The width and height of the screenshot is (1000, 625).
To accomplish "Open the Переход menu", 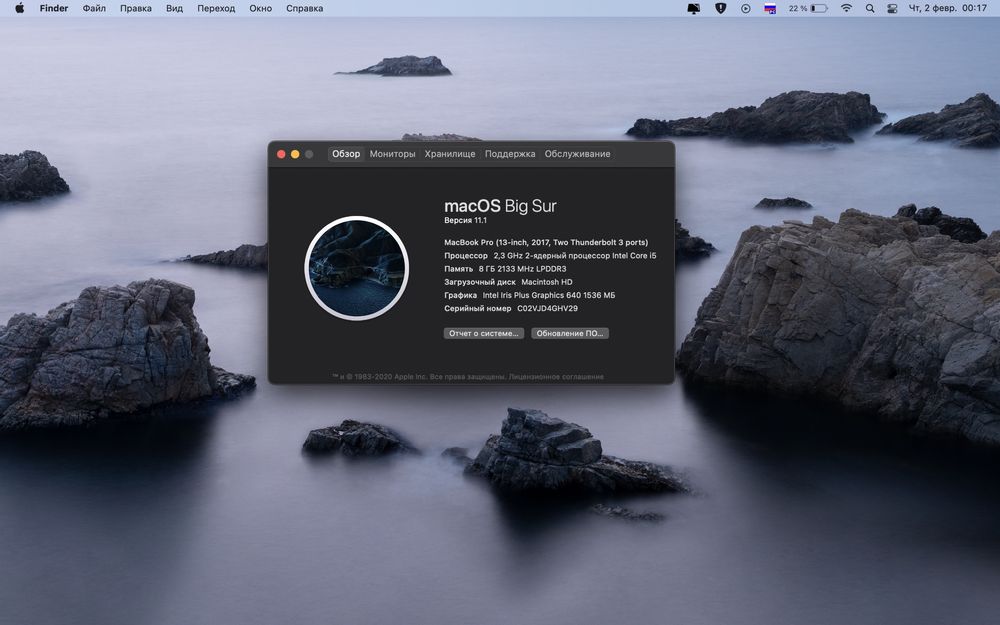I will click(x=216, y=8).
